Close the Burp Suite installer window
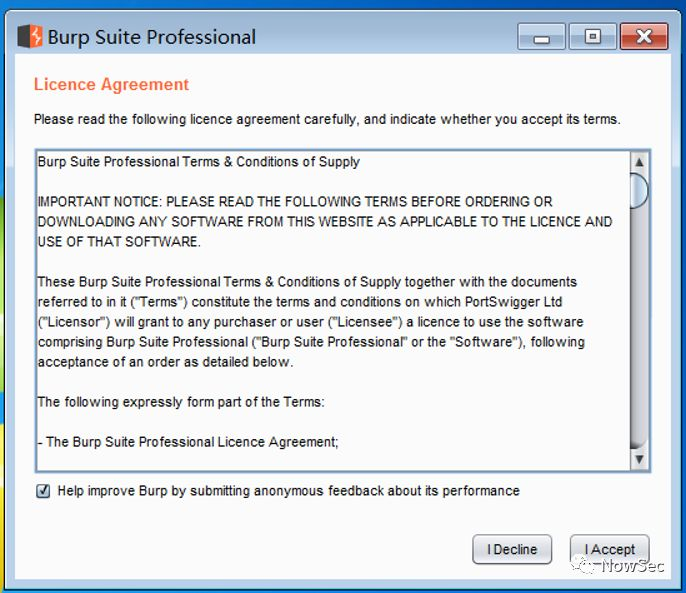 [x=643, y=37]
